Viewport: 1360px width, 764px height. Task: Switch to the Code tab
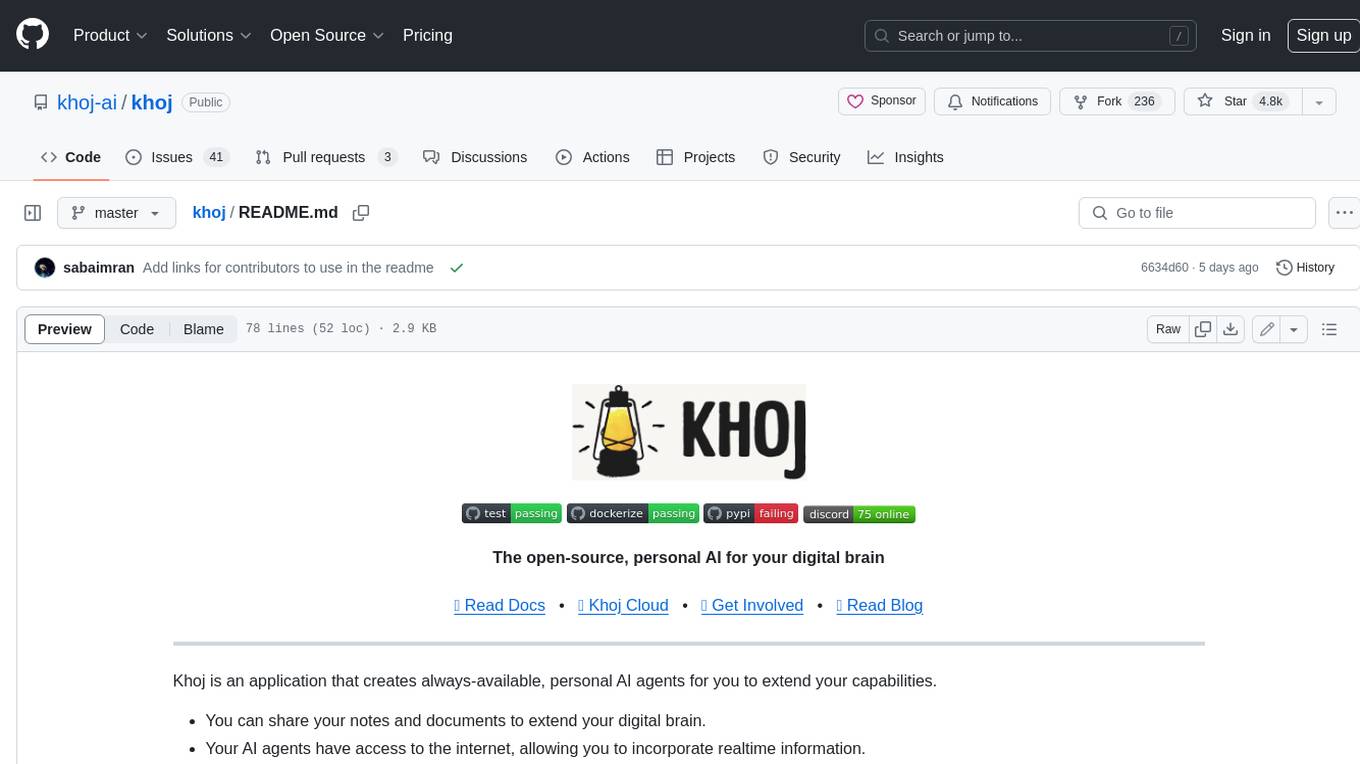[x=71, y=157]
